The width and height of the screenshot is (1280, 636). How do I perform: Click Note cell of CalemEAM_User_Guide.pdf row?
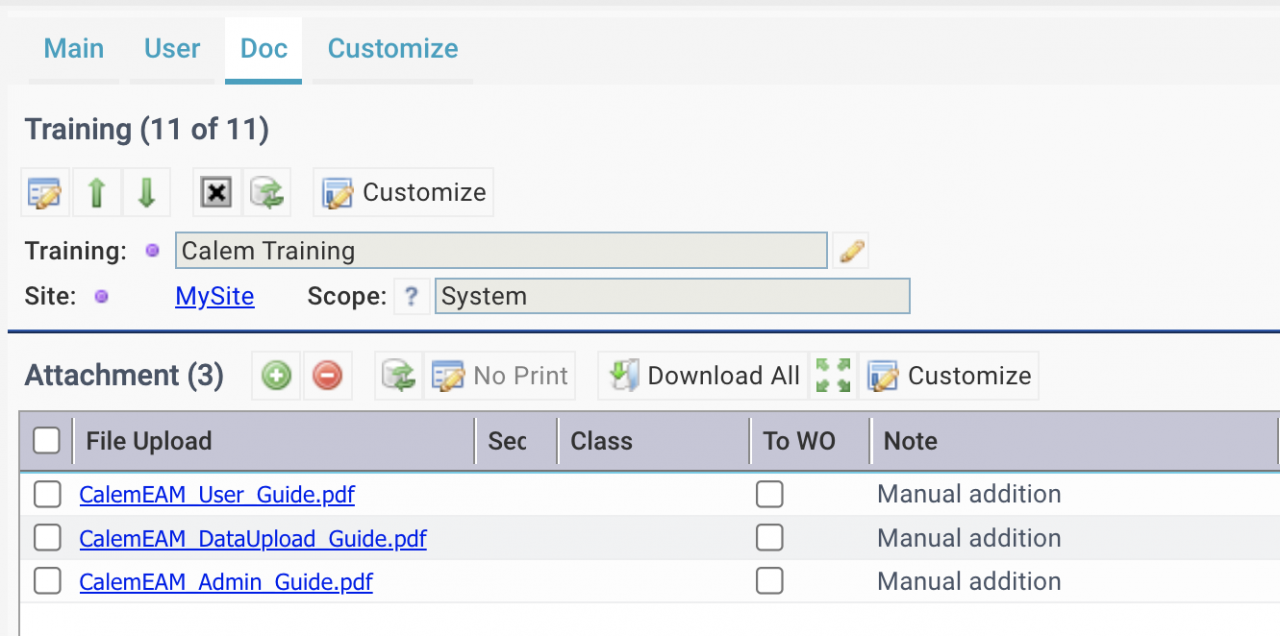[1074, 494]
